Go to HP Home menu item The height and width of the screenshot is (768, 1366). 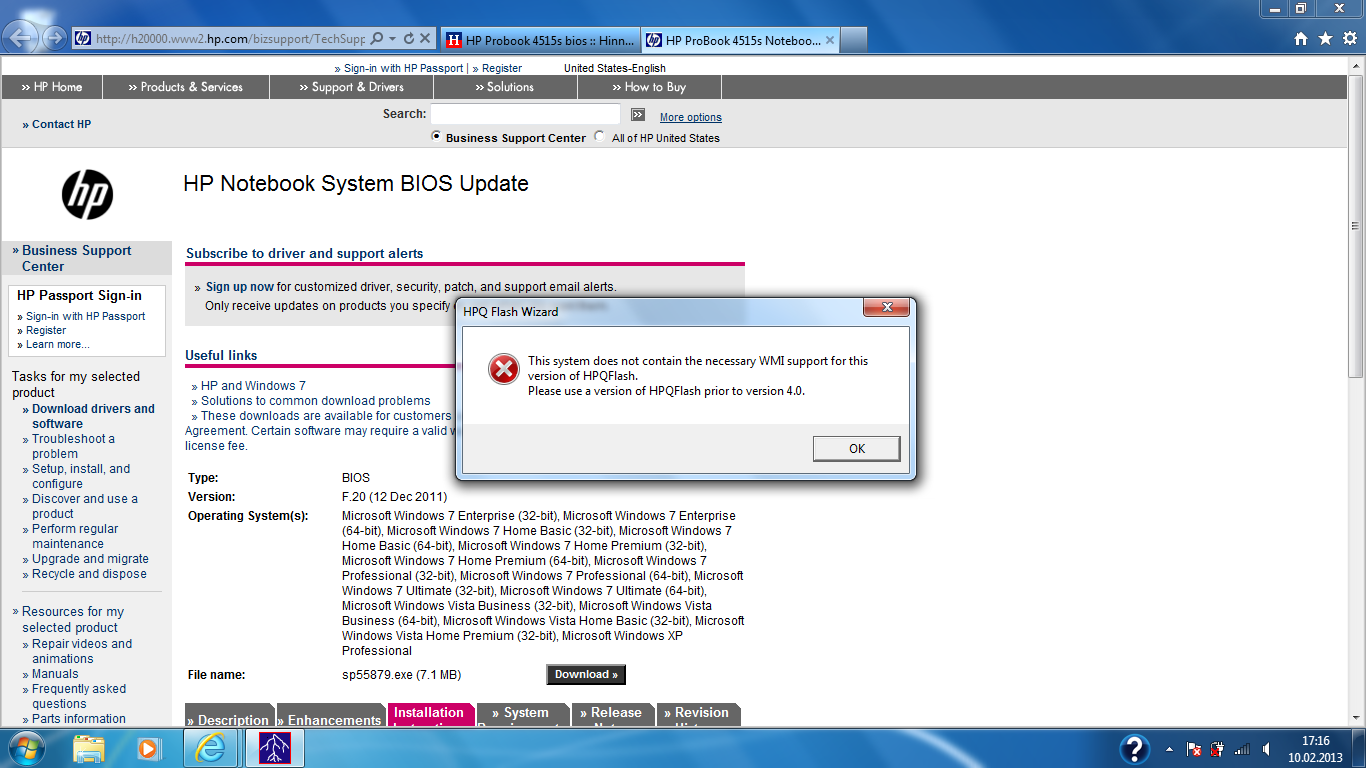[52, 87]
